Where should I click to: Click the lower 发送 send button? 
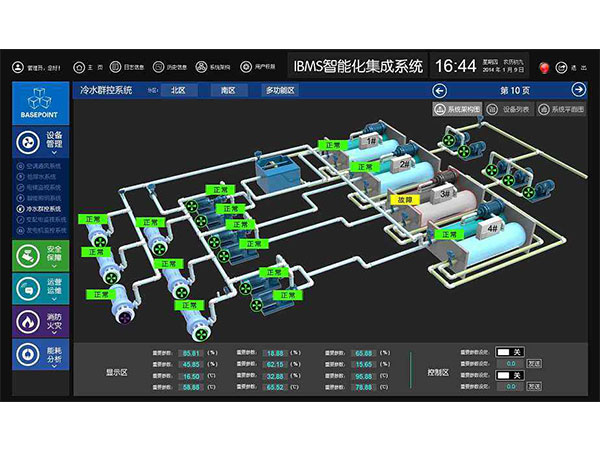point(534,386)
